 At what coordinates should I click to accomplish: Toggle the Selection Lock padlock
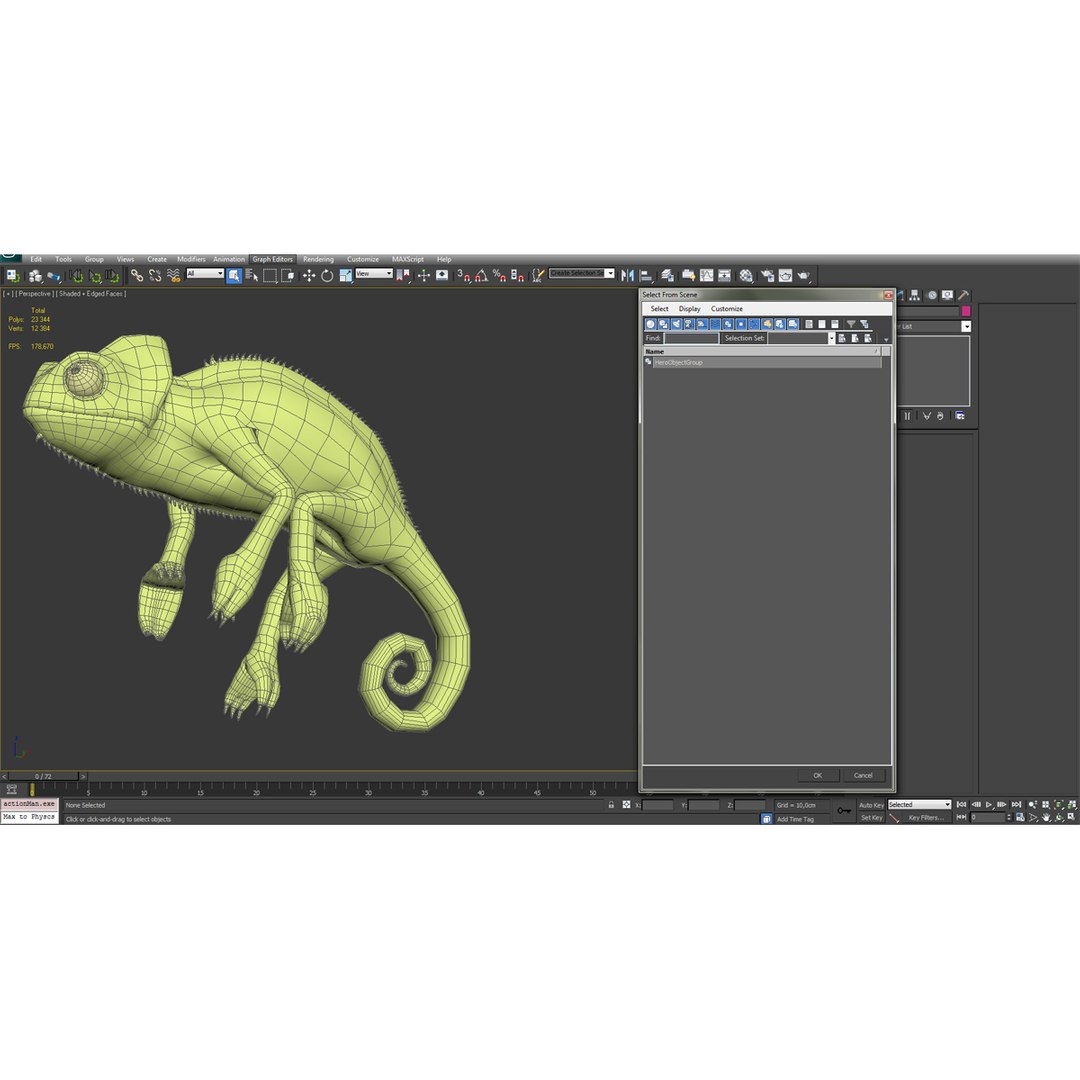click(611, 804)
